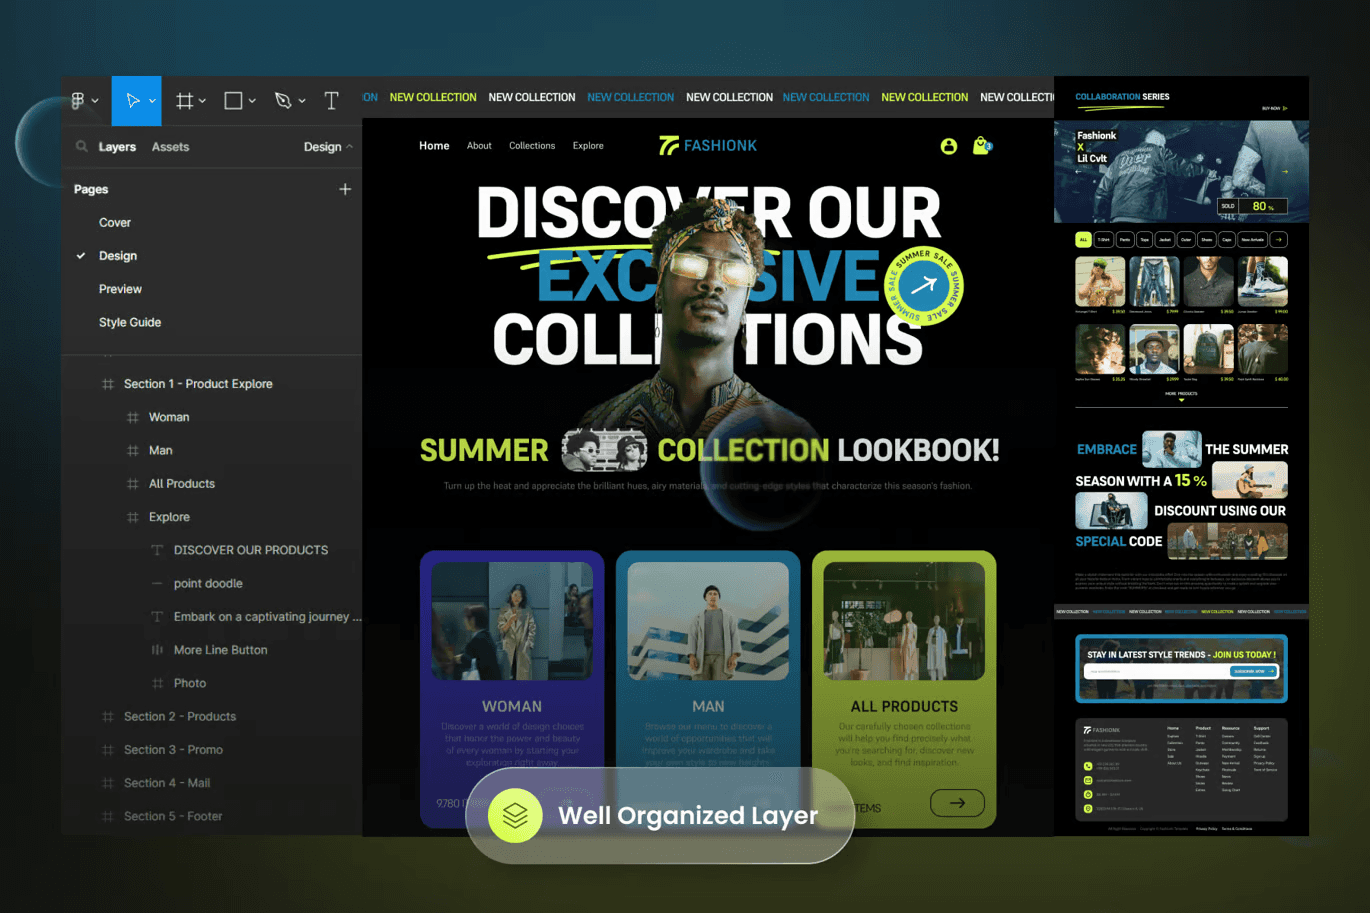Expand More Products under the product grid
The height and width of the screenshot is (913, 1370).
(1181, 395)
